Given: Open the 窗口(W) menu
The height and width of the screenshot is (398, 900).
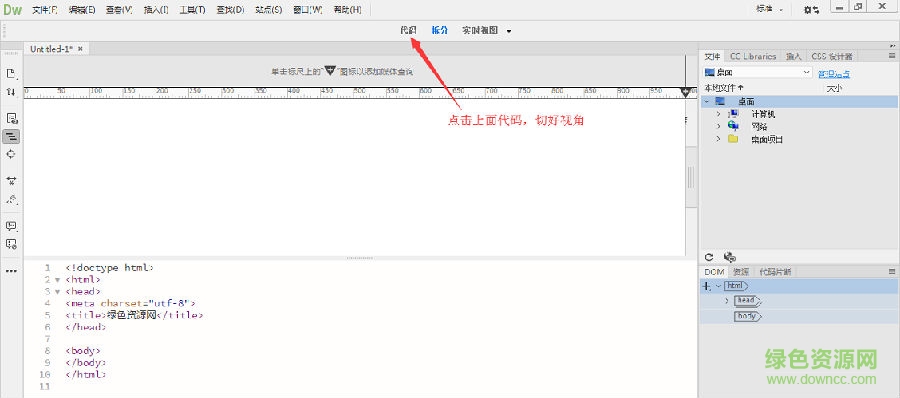Looking at the screenshot, I should pyautogui.click(x=308, y=10).
